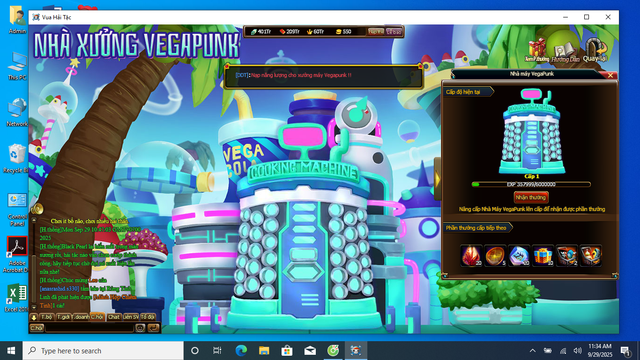Click the energy announcement banner message
Screen dimensions: 640x360
pyautogui.click(x=293, y=75)
